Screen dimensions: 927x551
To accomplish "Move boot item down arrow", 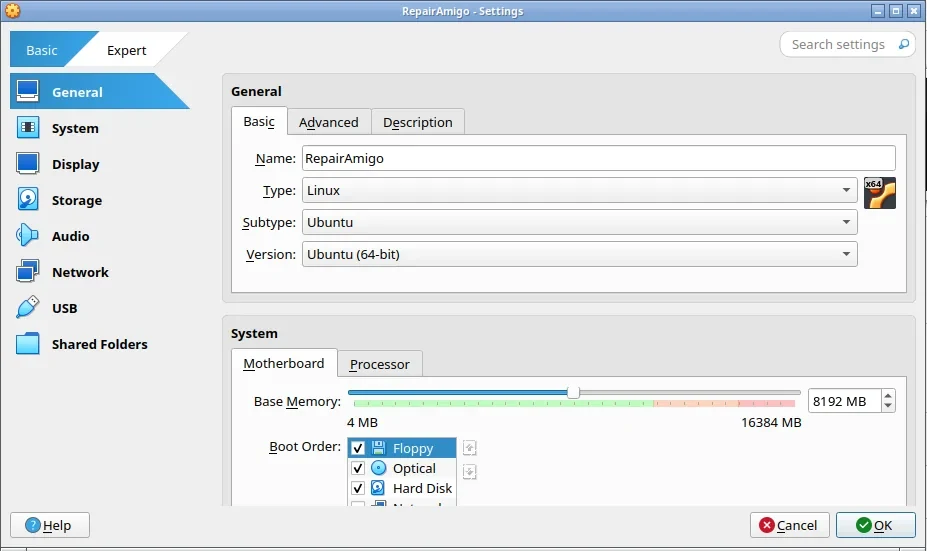I will pos(469,471).
